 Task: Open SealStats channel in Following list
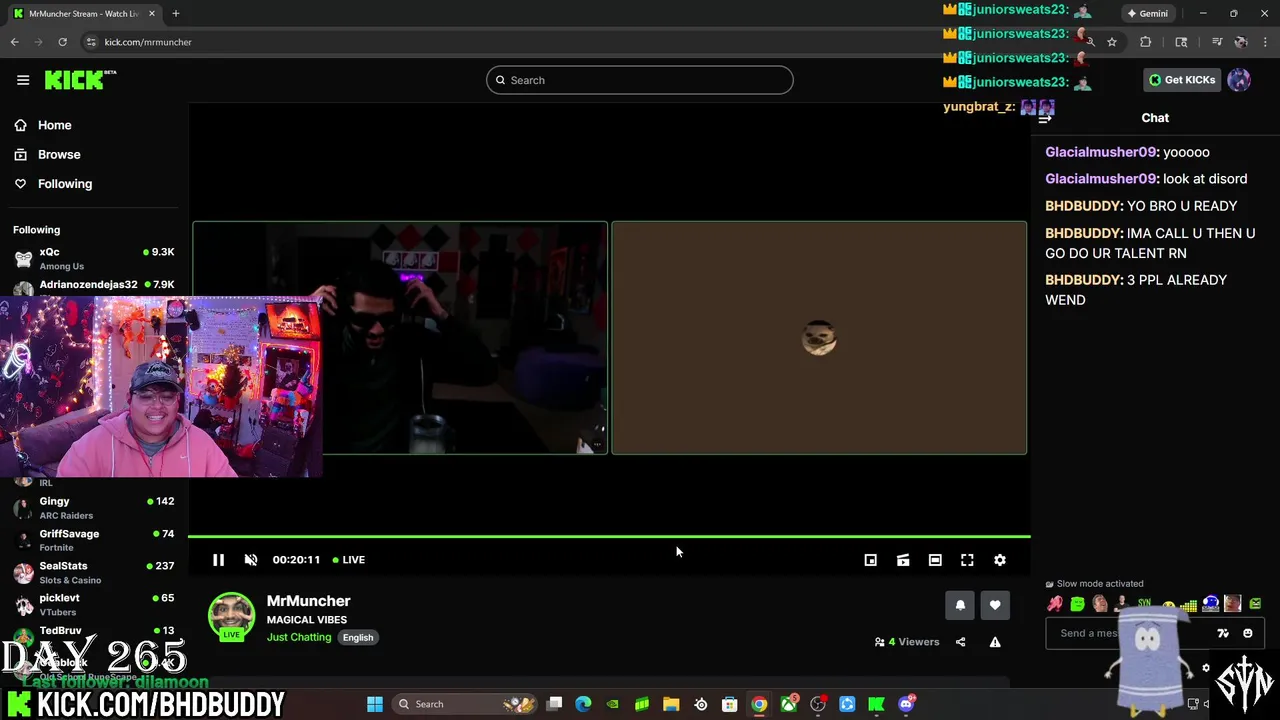tap(94, 572)
